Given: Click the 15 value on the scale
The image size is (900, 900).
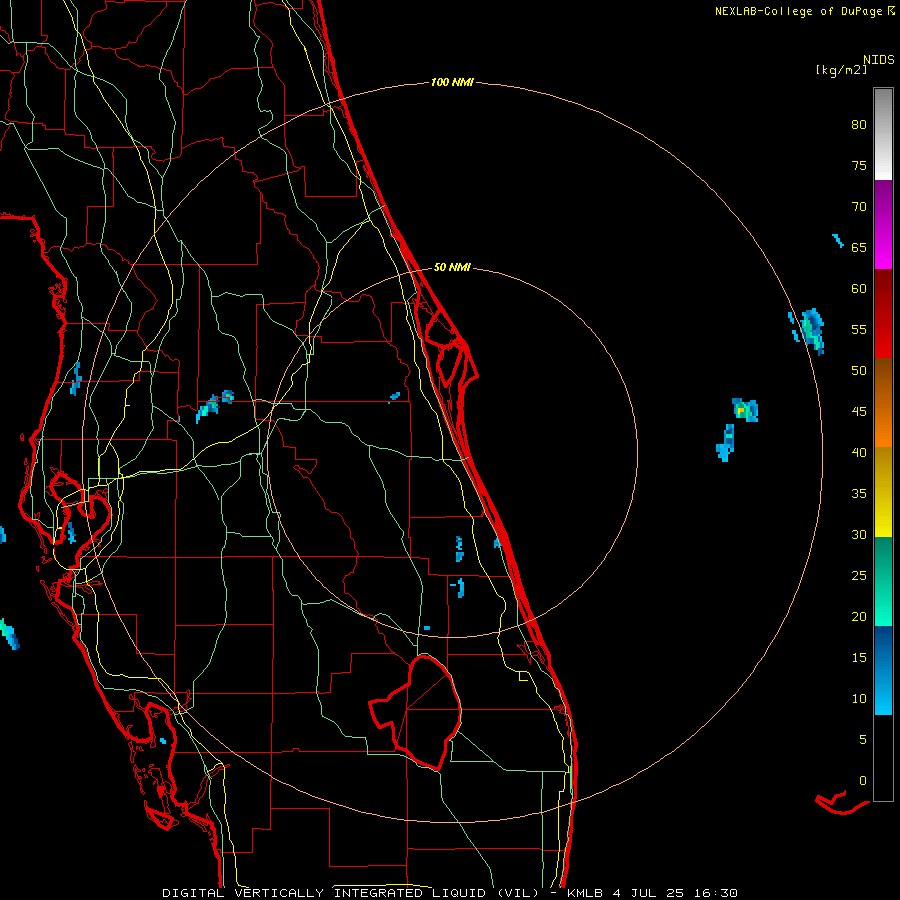Looking at the screenshot, I should tap(859, 658).
